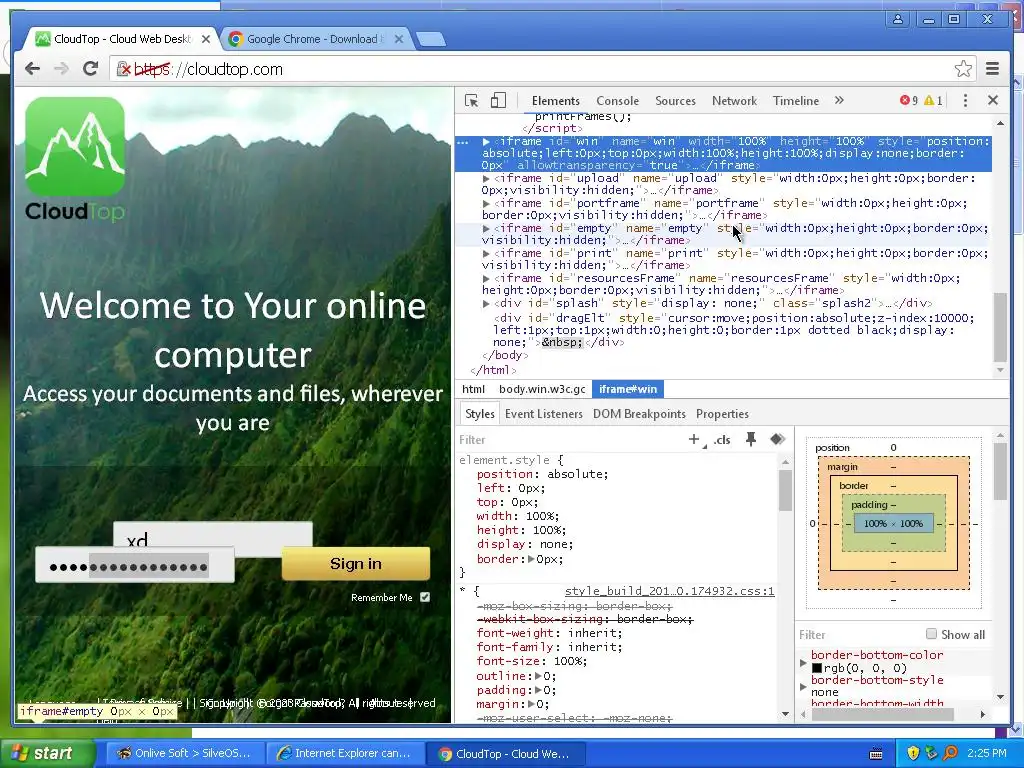Viewport: 1024px width, 768px height.
Task: Click the DOM tree scrollbar down arrow
Action: click(1000, 370)
